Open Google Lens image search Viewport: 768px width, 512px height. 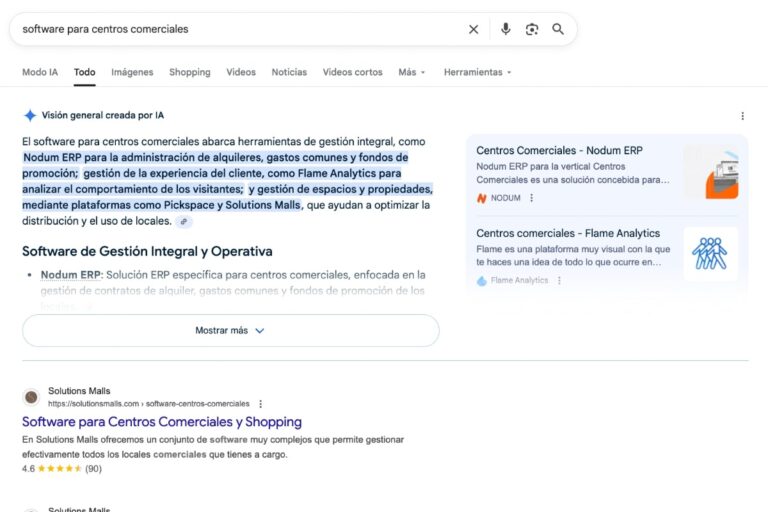click(532, 29)
